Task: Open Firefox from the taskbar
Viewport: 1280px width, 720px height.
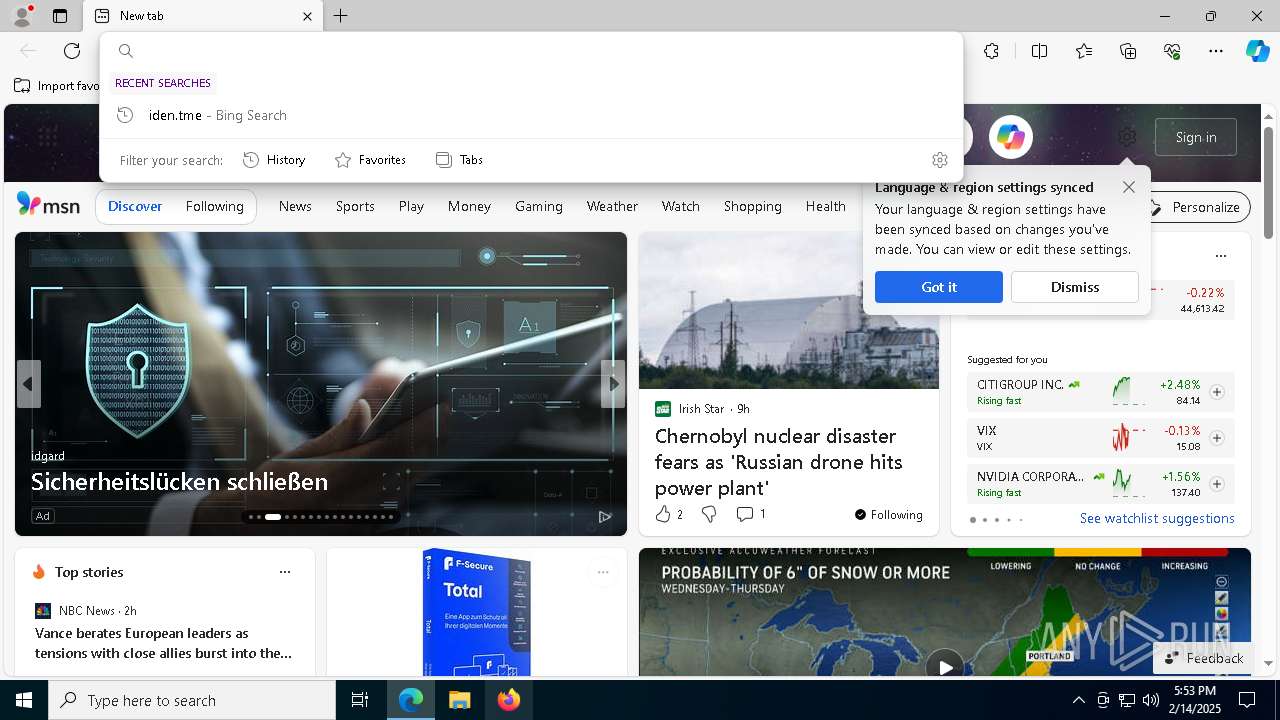Action: tap(508, 700)
